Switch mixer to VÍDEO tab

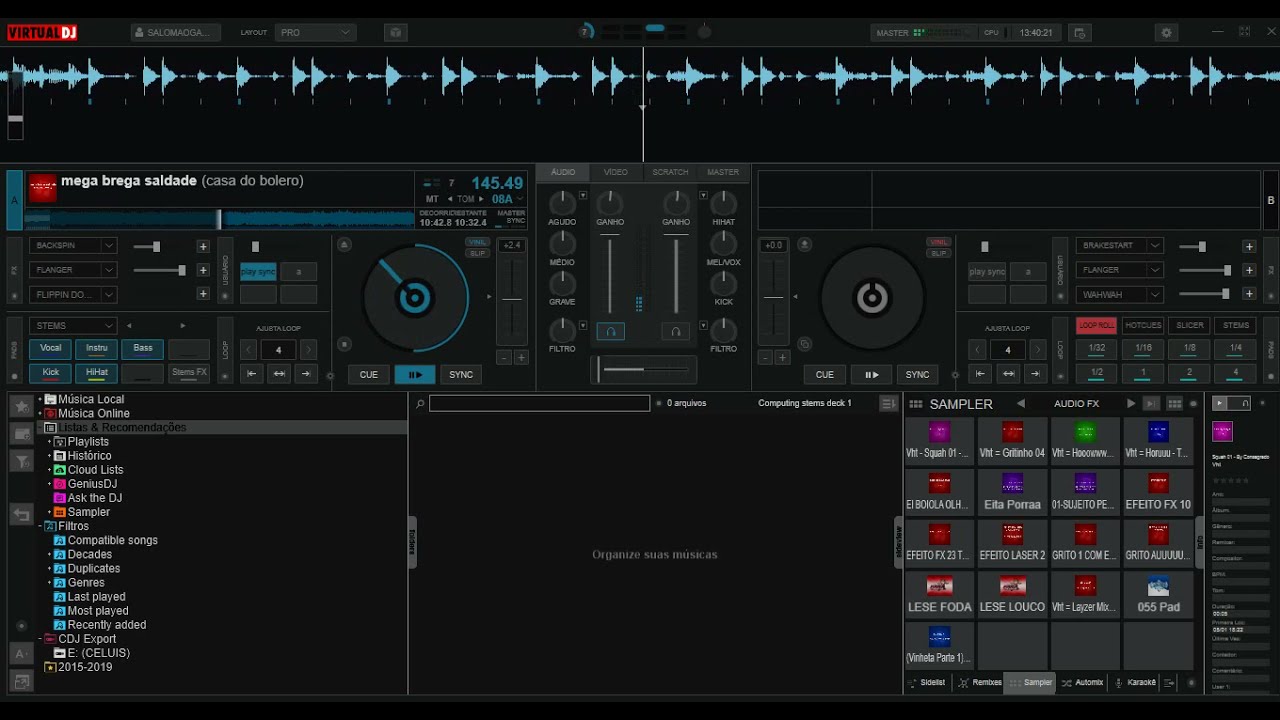click(615, 172)
